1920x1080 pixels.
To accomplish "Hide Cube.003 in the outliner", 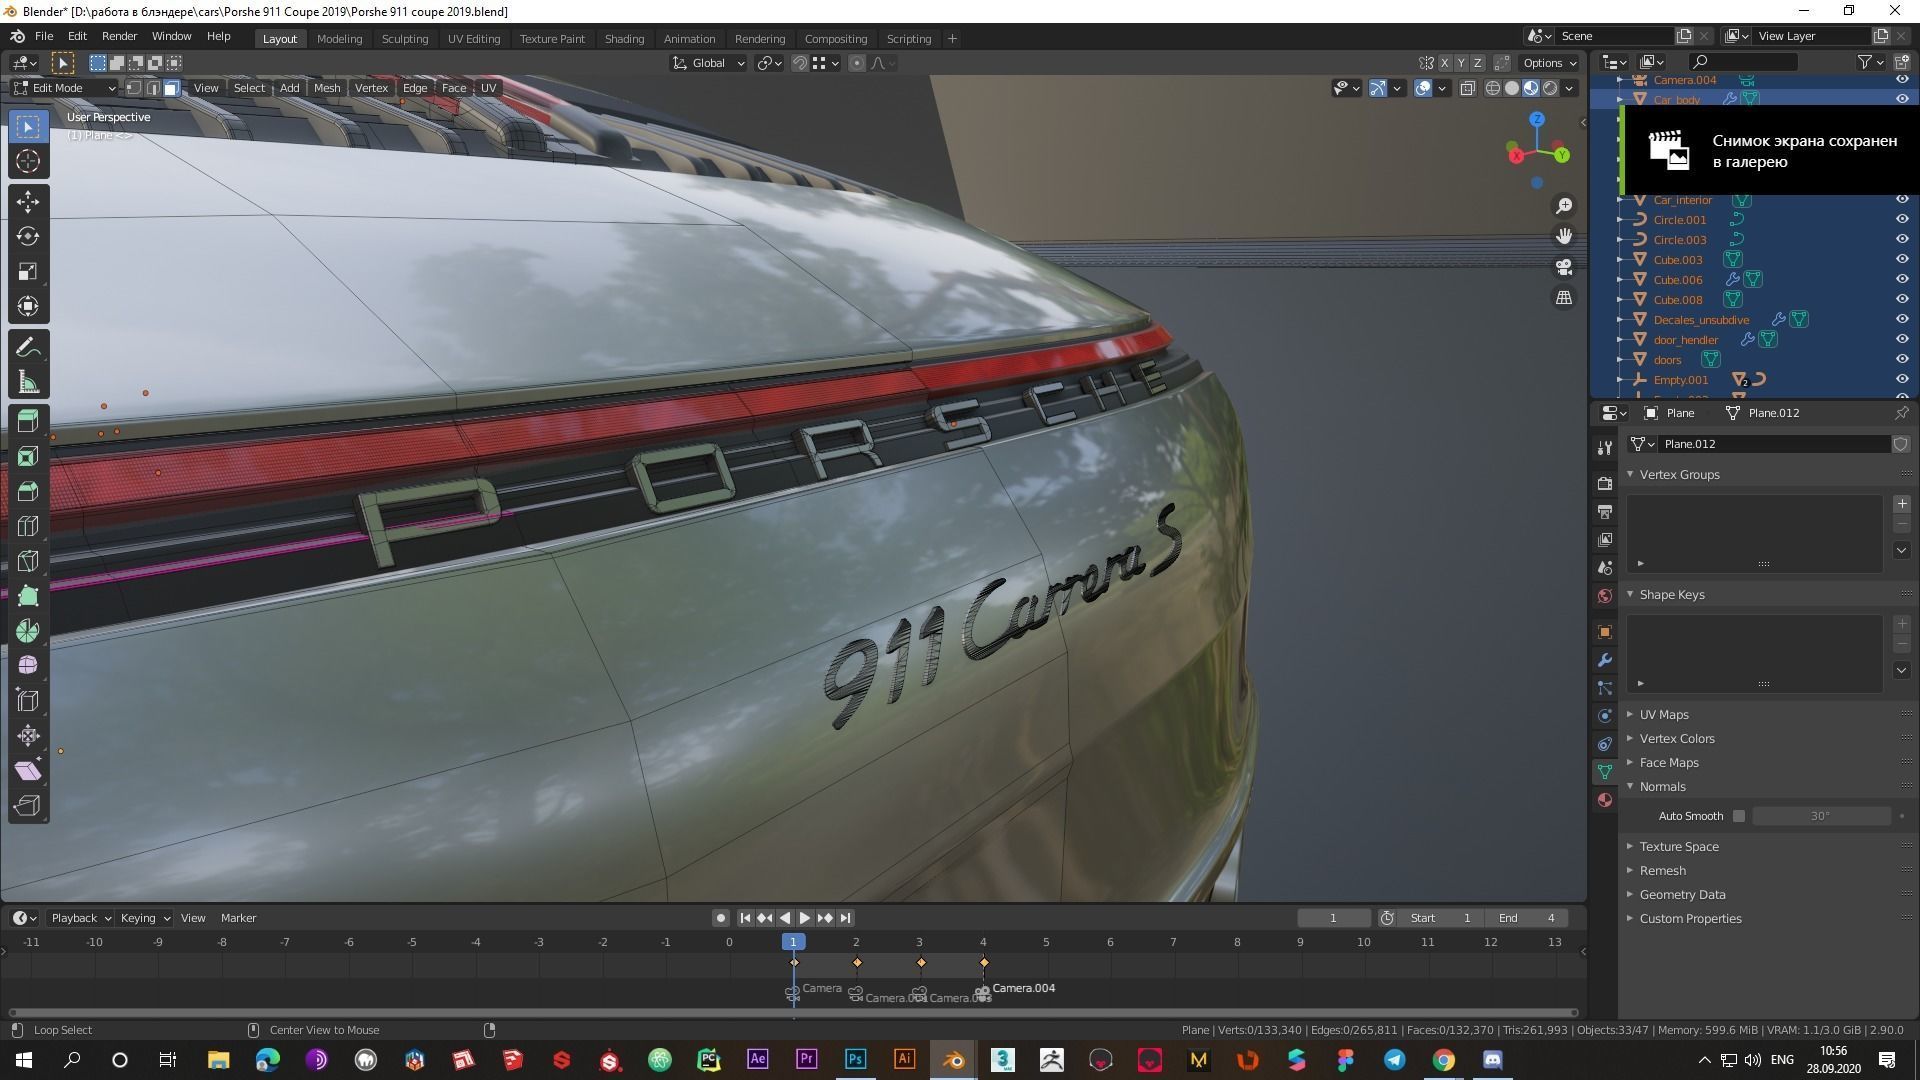I will 1902,259.
